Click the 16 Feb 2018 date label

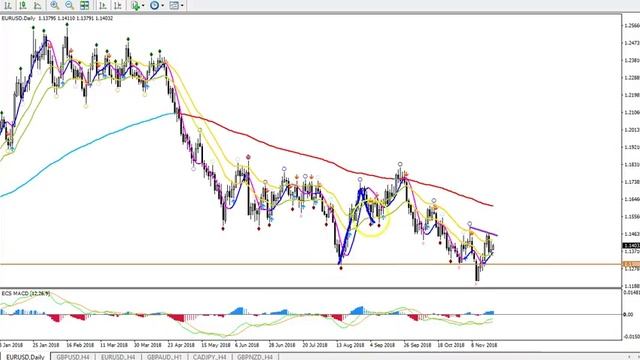[80, 345]
